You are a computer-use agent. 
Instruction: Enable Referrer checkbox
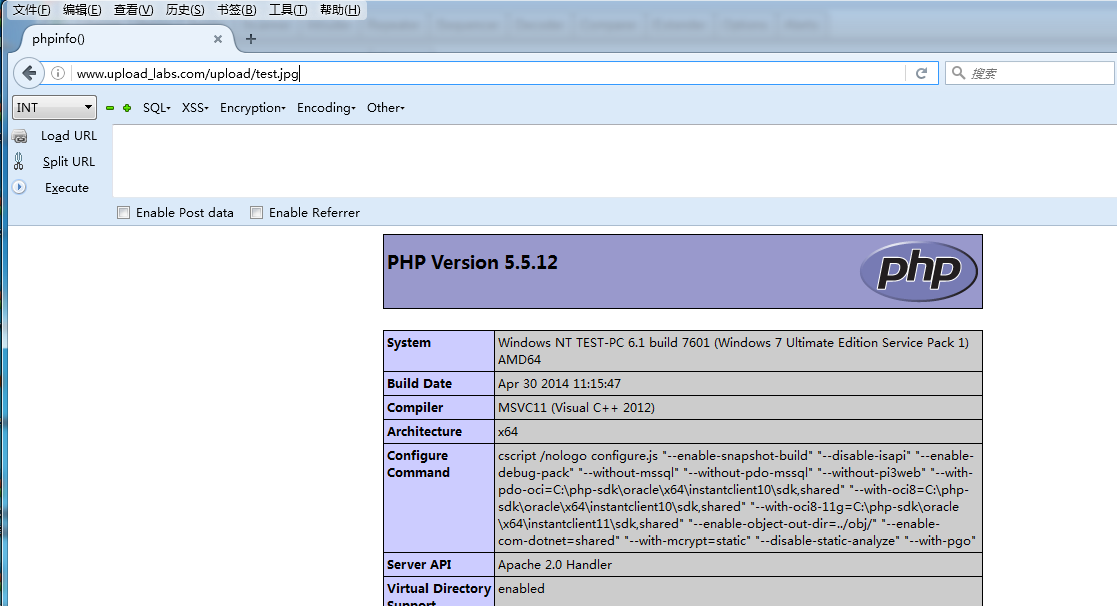(x=256, y=213)
